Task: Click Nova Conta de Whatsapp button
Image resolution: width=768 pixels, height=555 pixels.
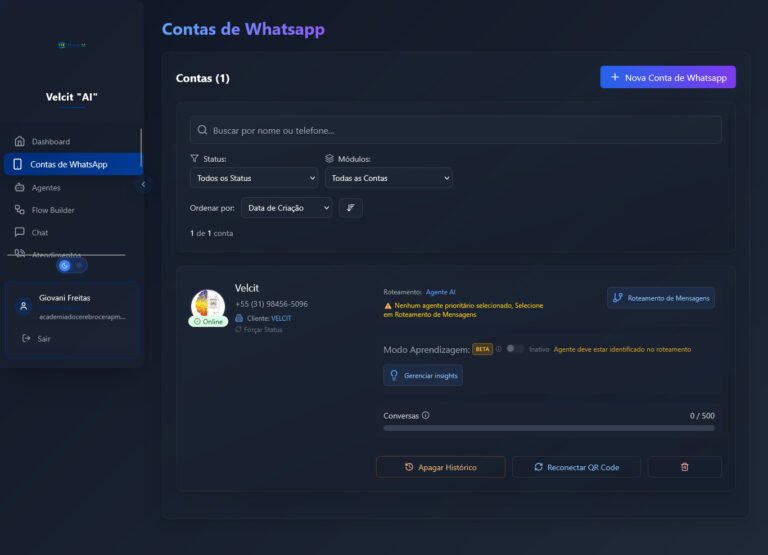Action: (x=667, y=77)
